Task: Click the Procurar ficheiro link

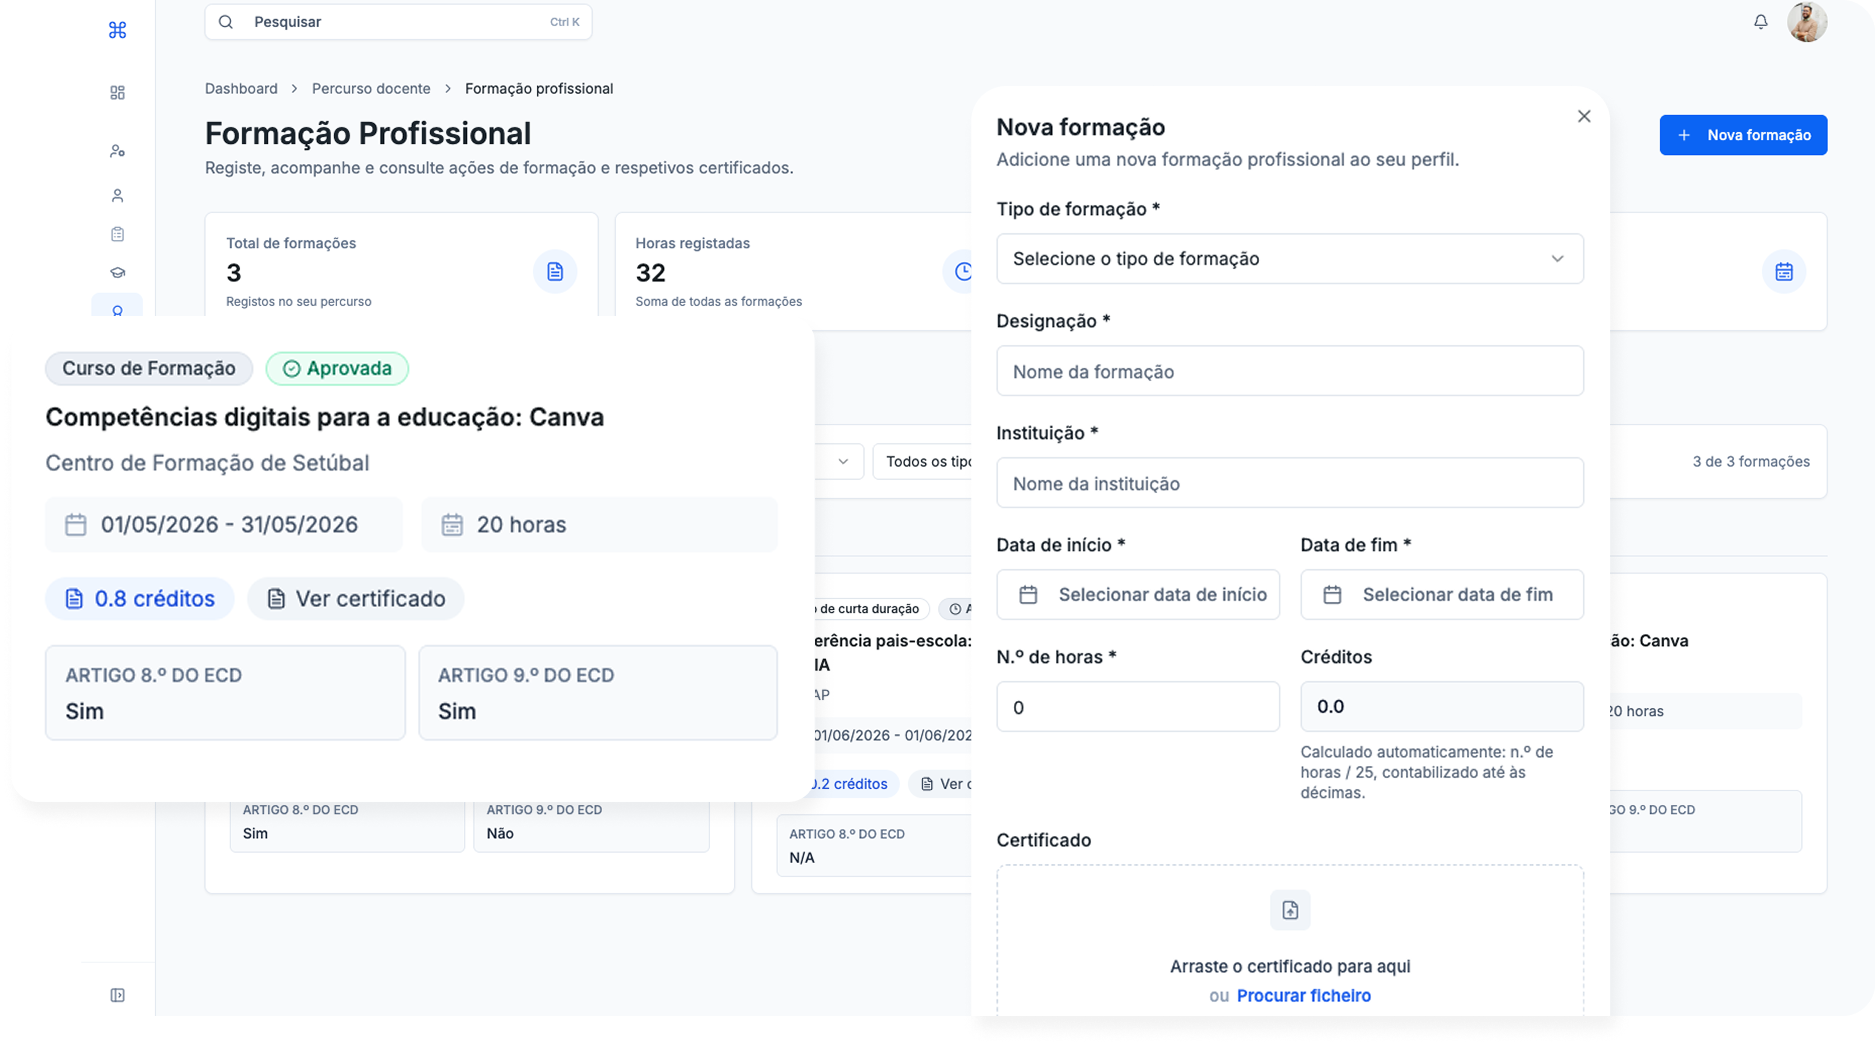Action: (1304, 996)
